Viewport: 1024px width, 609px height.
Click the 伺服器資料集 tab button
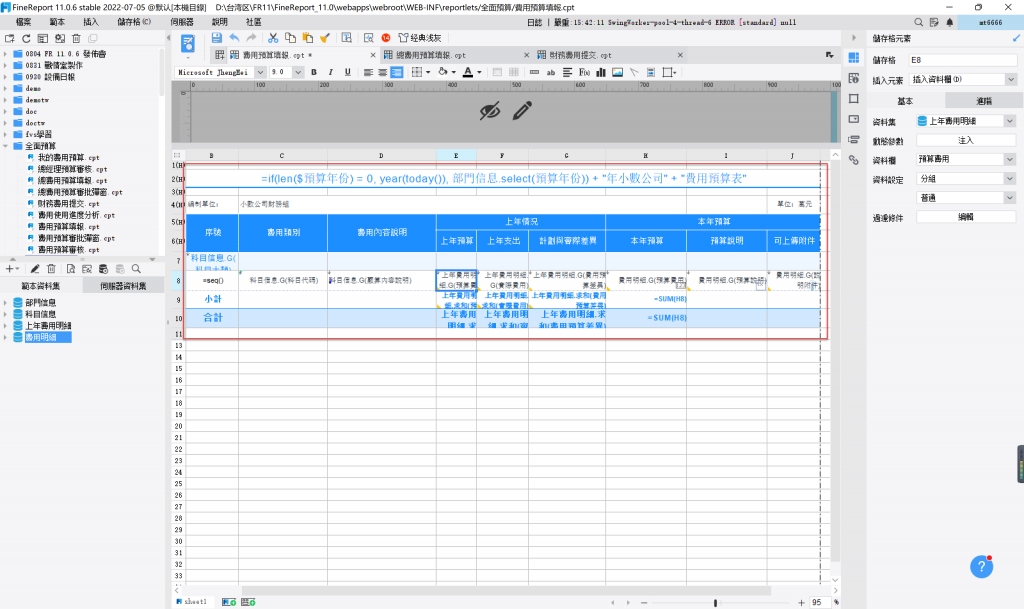point(123,286)
